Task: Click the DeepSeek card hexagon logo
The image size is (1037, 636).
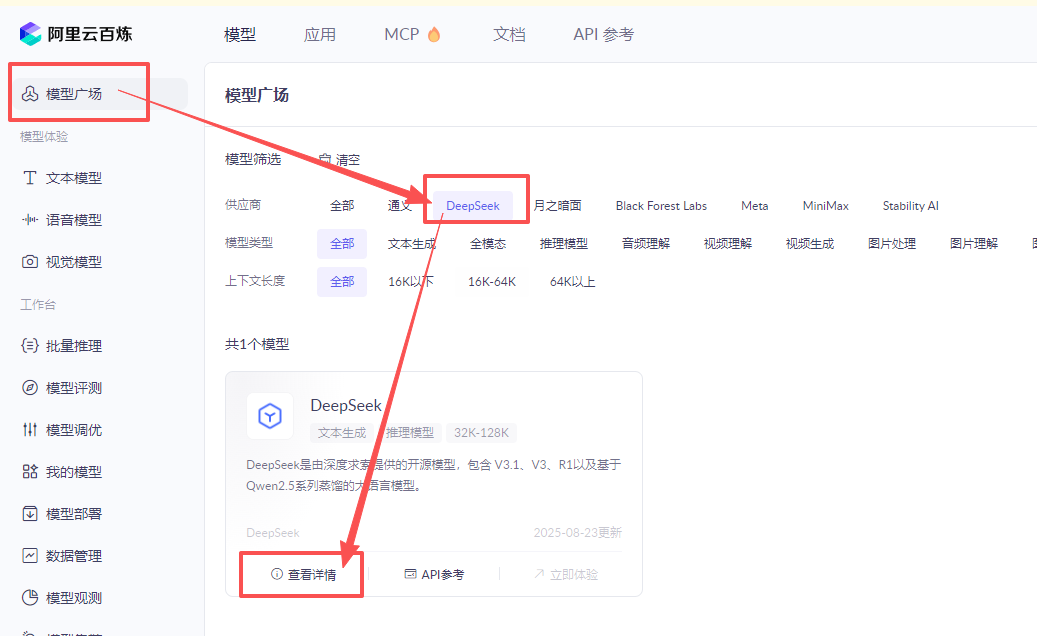Action: click(270, 416)
